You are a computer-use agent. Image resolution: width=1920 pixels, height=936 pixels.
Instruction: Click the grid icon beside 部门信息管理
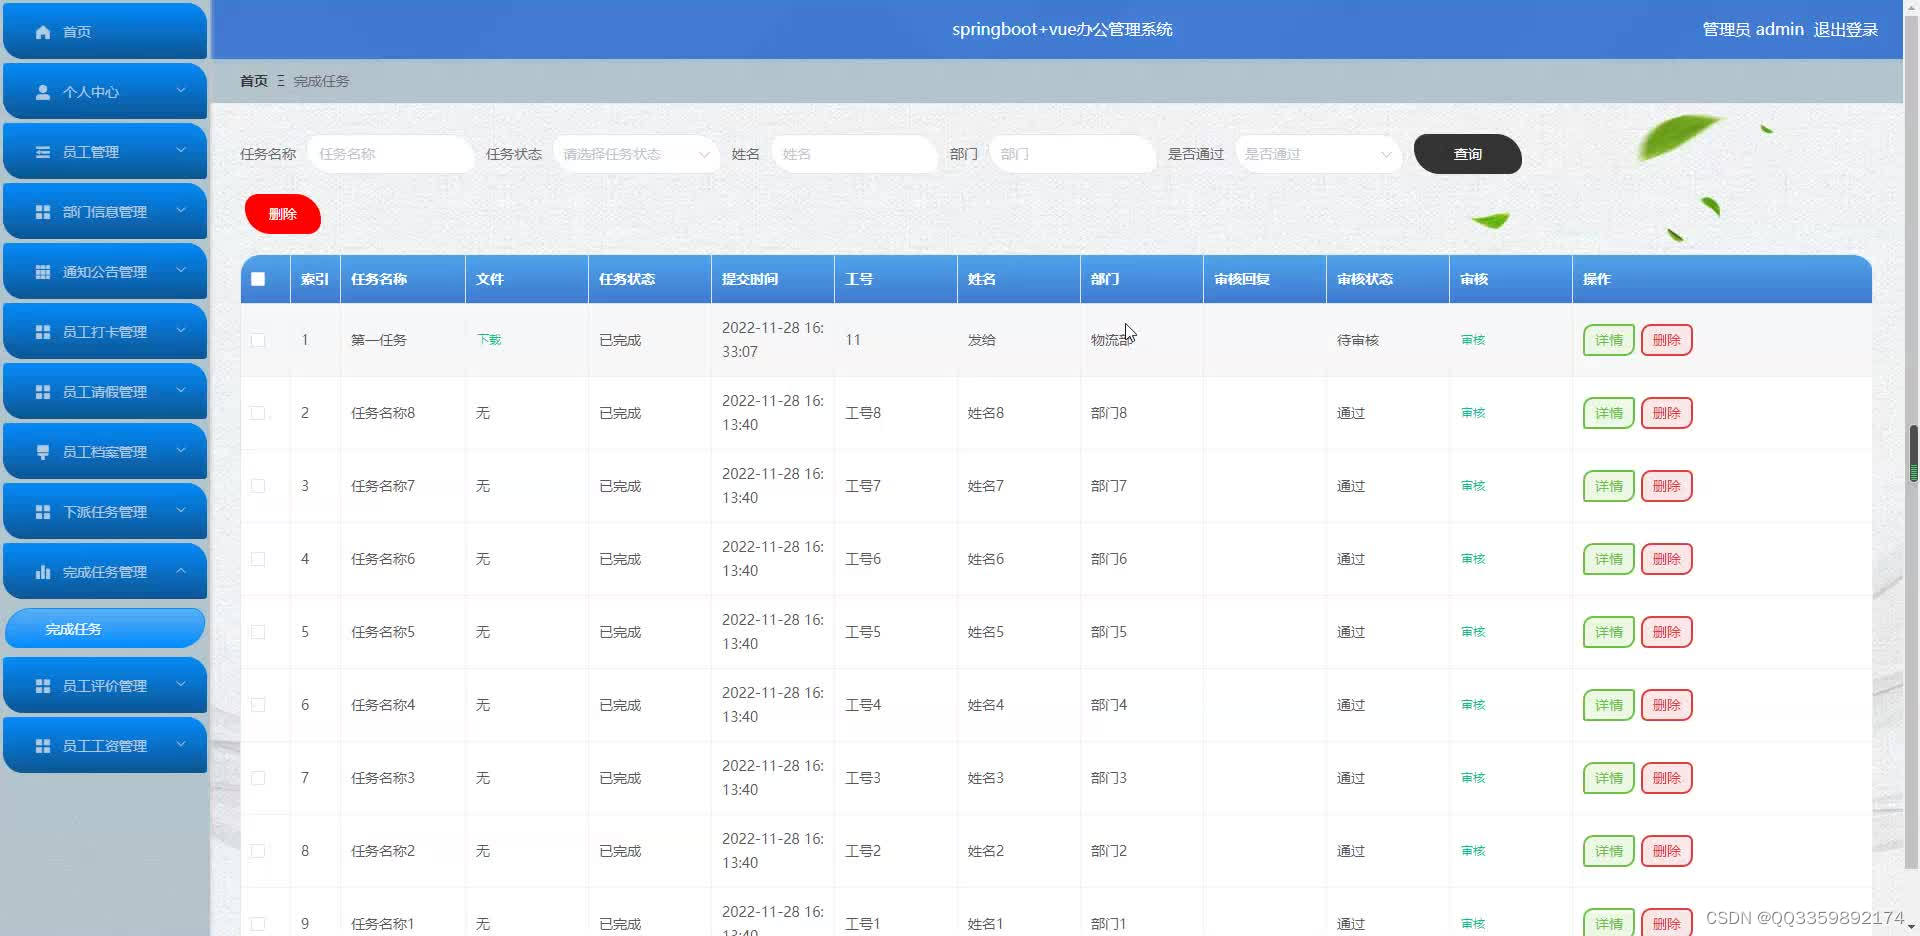pos(43,212)
